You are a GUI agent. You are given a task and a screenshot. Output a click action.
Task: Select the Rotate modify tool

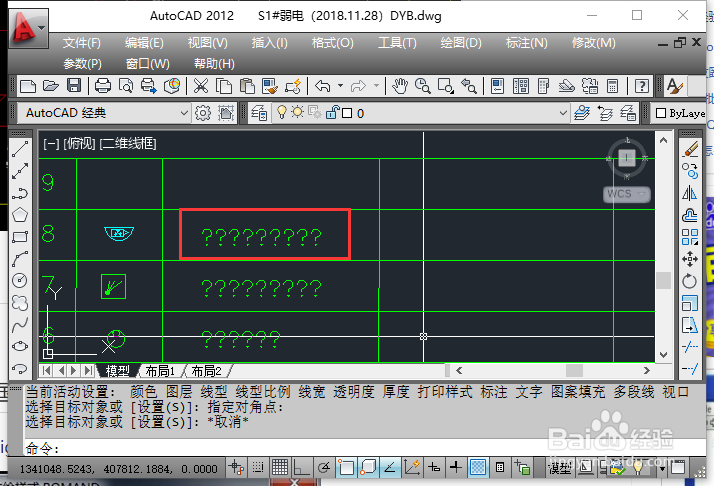[690, 281]
